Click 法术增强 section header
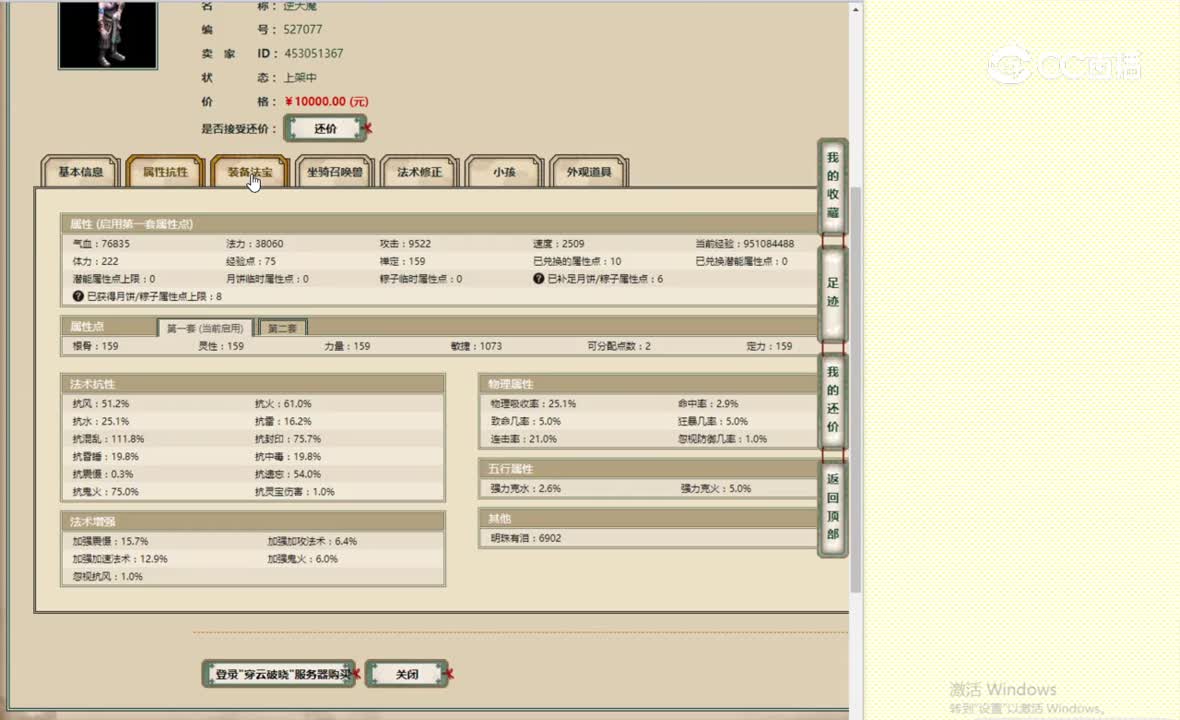This screenshot has height=720, width=1180. pos(253,521)
